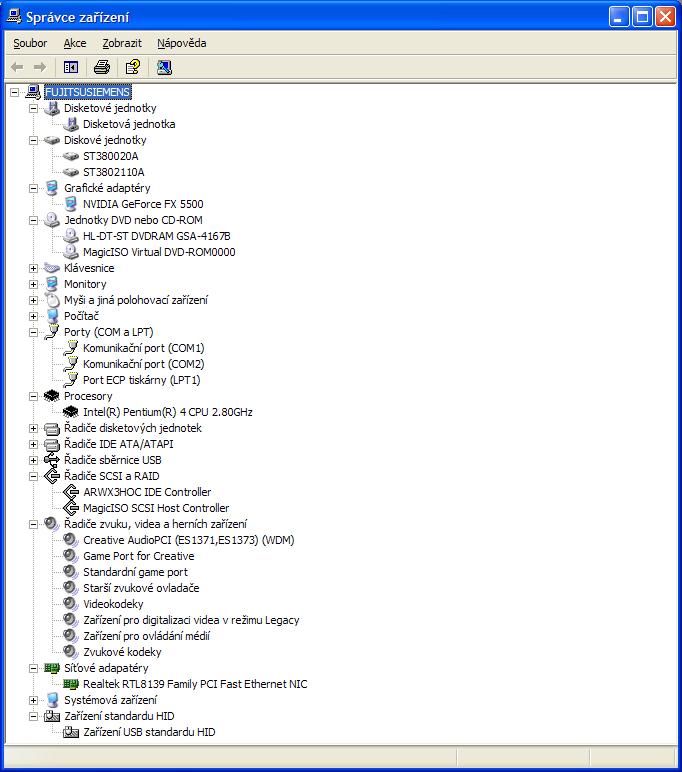The height and width of the screenshot is (772, 682).
Task: Click the Print toolbar icon
Action: pyautogui.click(x=102, y=67)
